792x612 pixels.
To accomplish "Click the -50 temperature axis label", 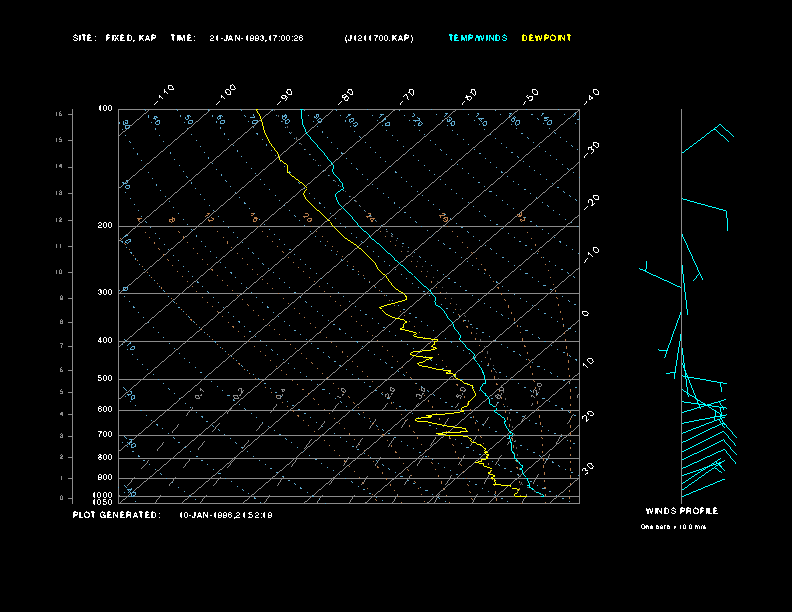I will coord(531,96).
